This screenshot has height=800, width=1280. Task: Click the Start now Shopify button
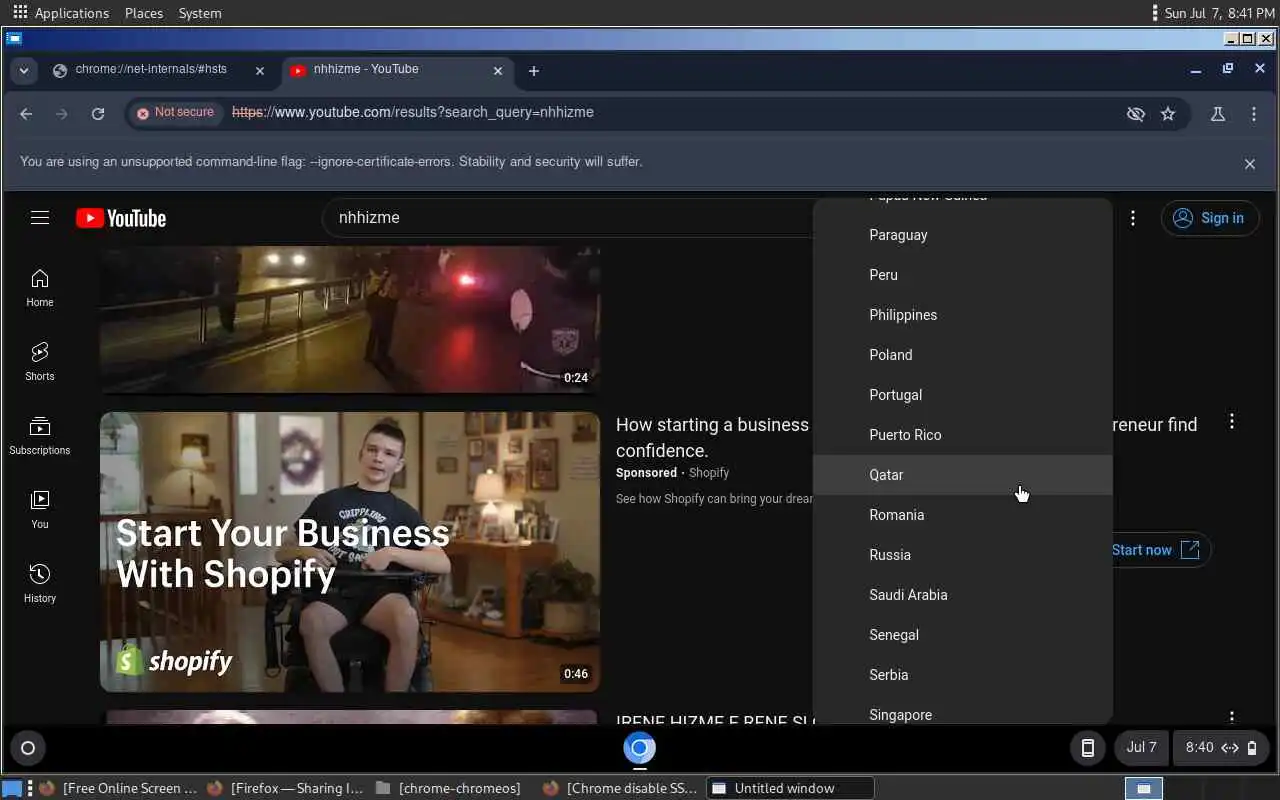[x=1156, y=550]
